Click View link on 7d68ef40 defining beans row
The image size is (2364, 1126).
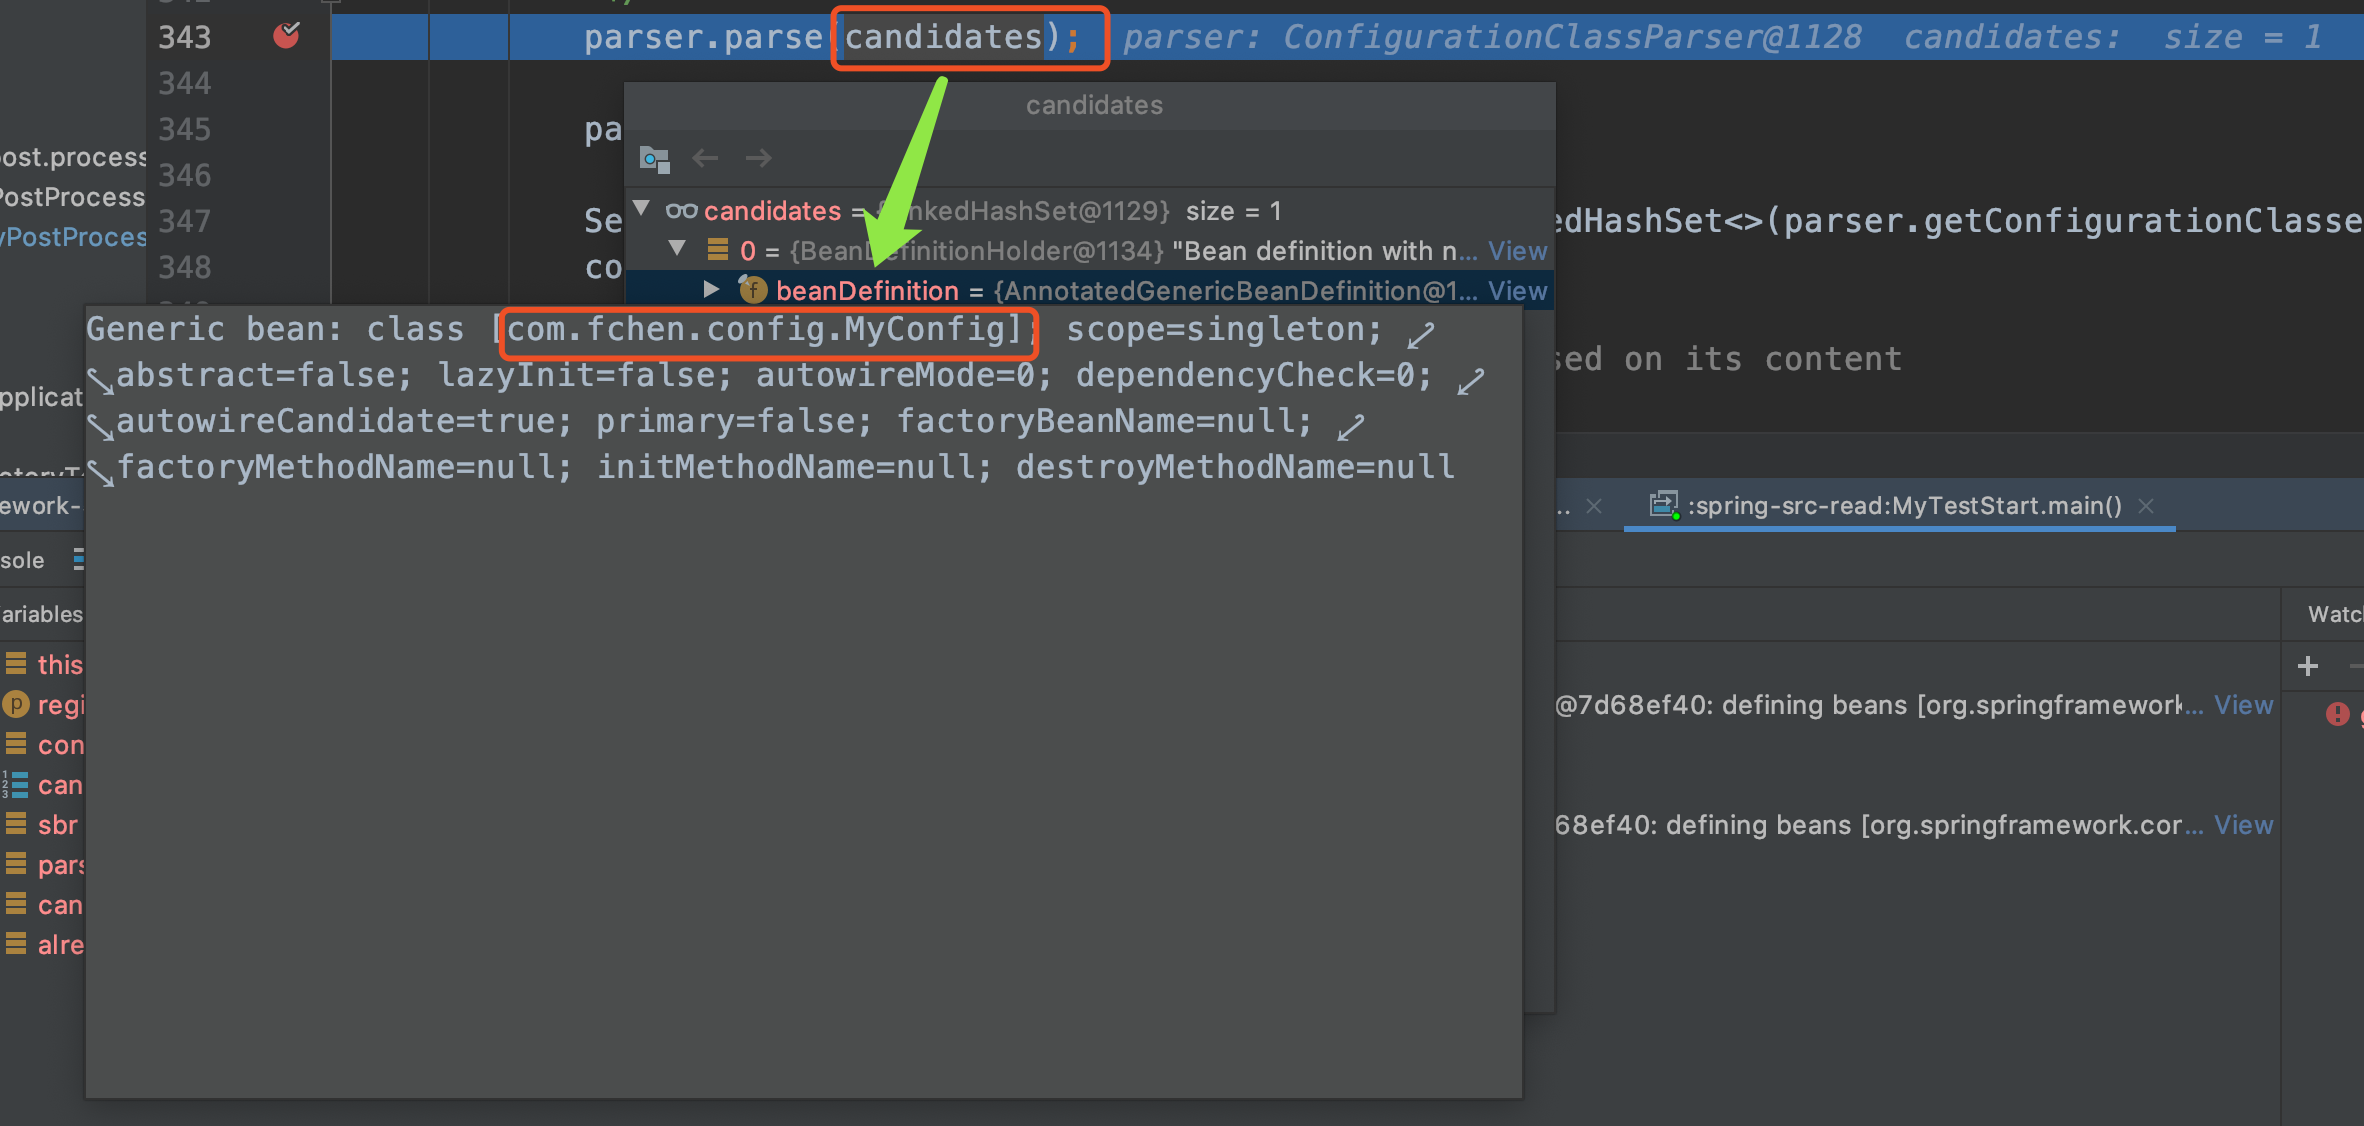2243,705
